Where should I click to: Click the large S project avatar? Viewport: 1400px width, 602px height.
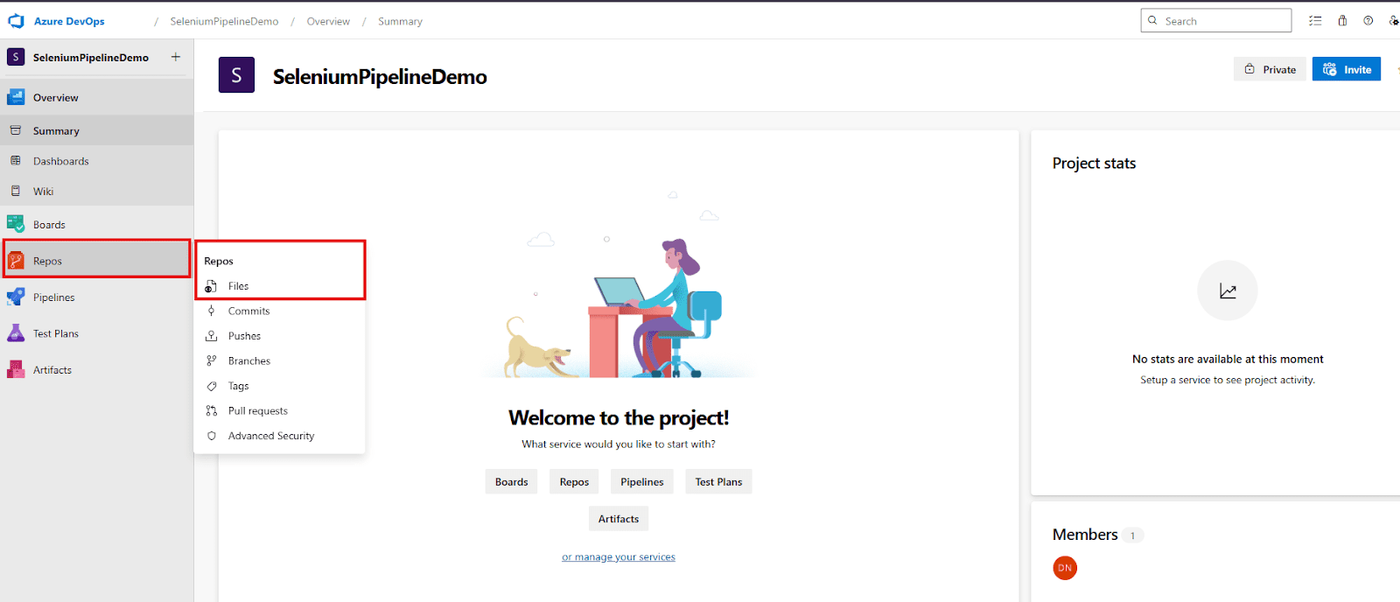(x=236, y=75)
